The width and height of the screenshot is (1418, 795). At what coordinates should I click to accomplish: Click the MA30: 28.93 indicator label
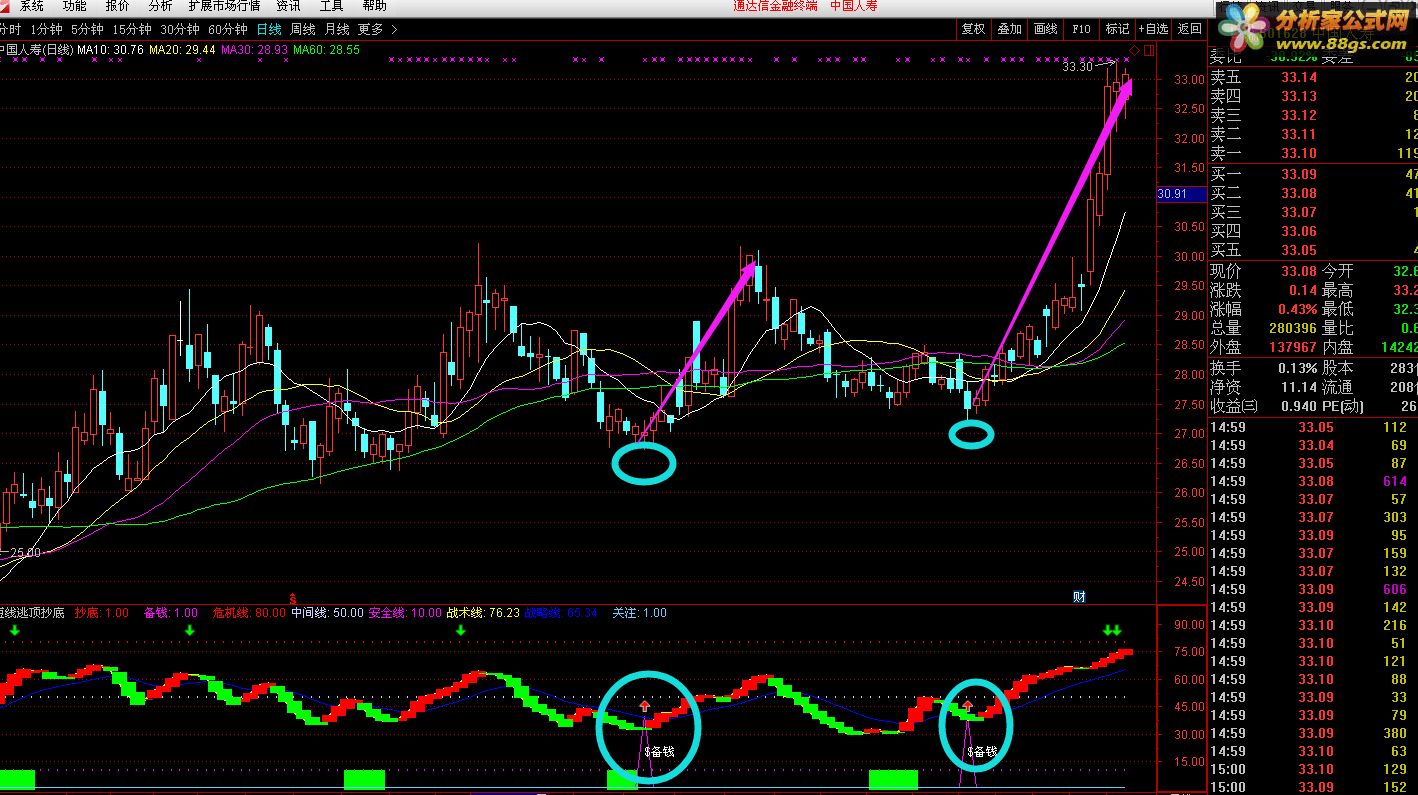255,49
